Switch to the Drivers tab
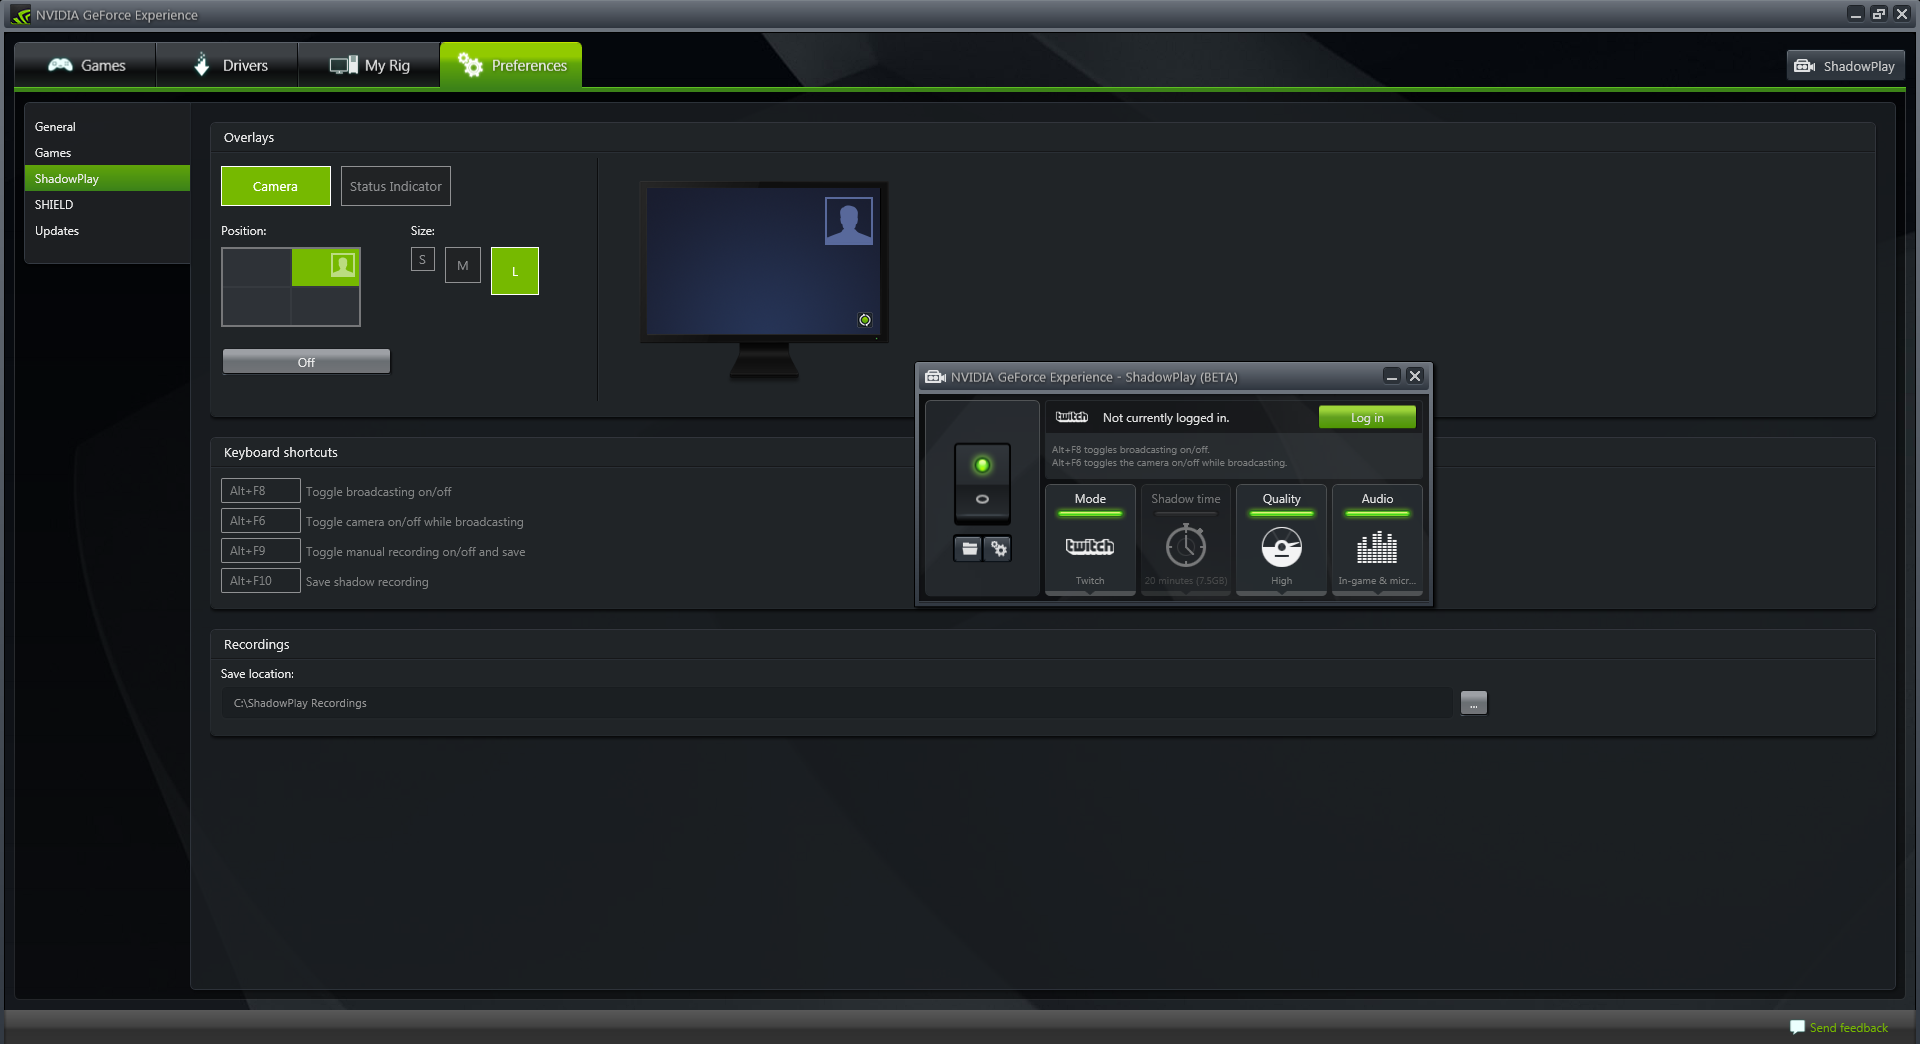Viewport: 1920px width, 1044px height. click(228, 65)
